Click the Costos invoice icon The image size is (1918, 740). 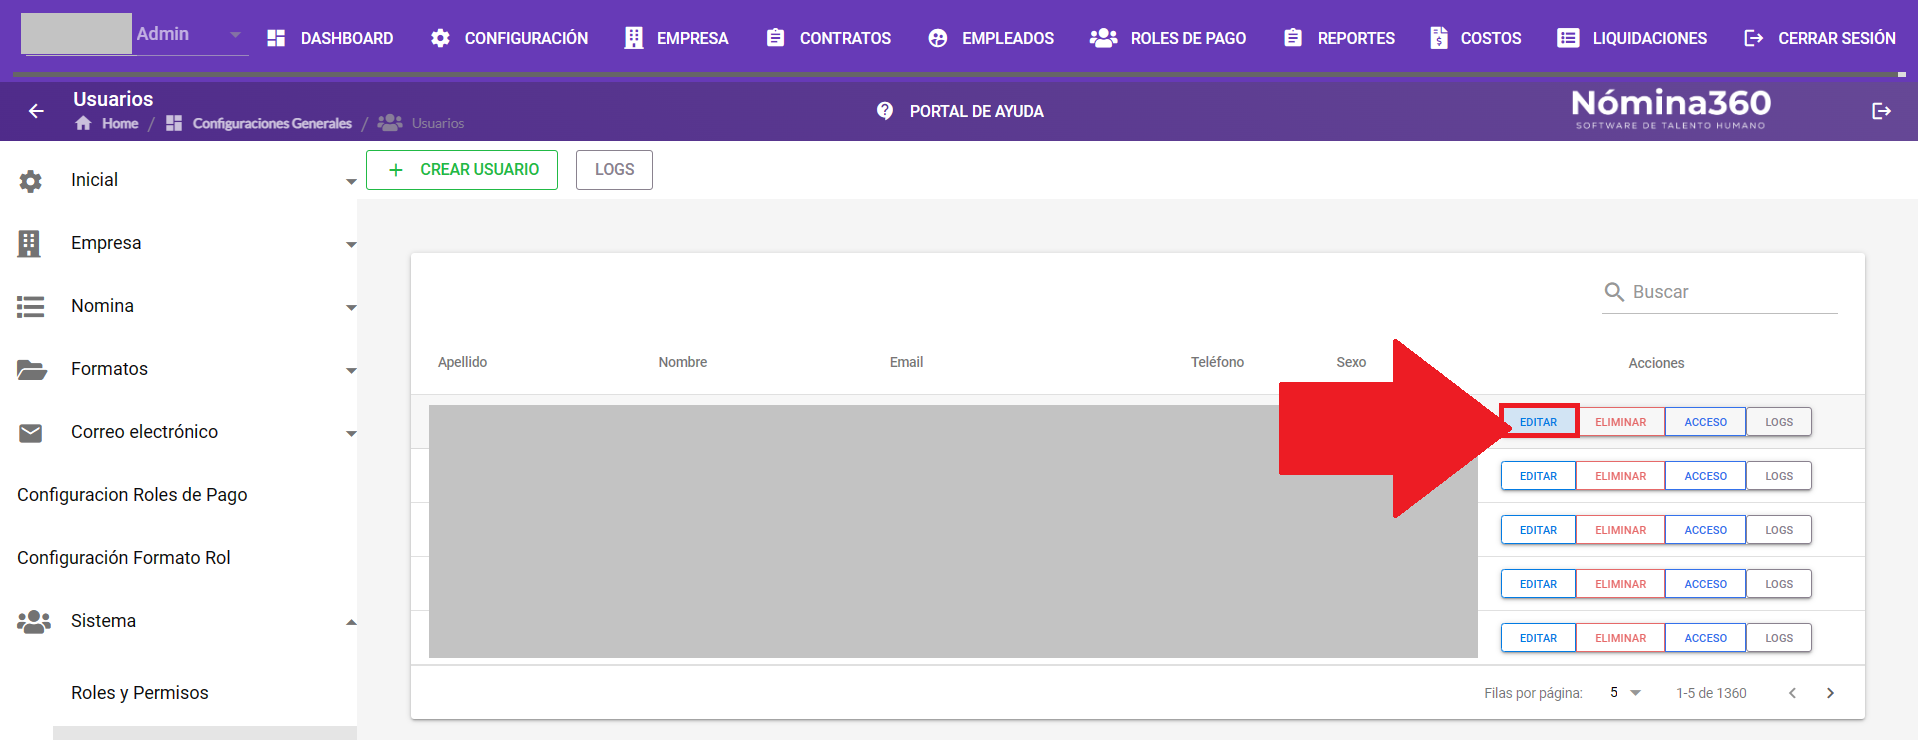pyautogui.click(x=1439, y=38)
